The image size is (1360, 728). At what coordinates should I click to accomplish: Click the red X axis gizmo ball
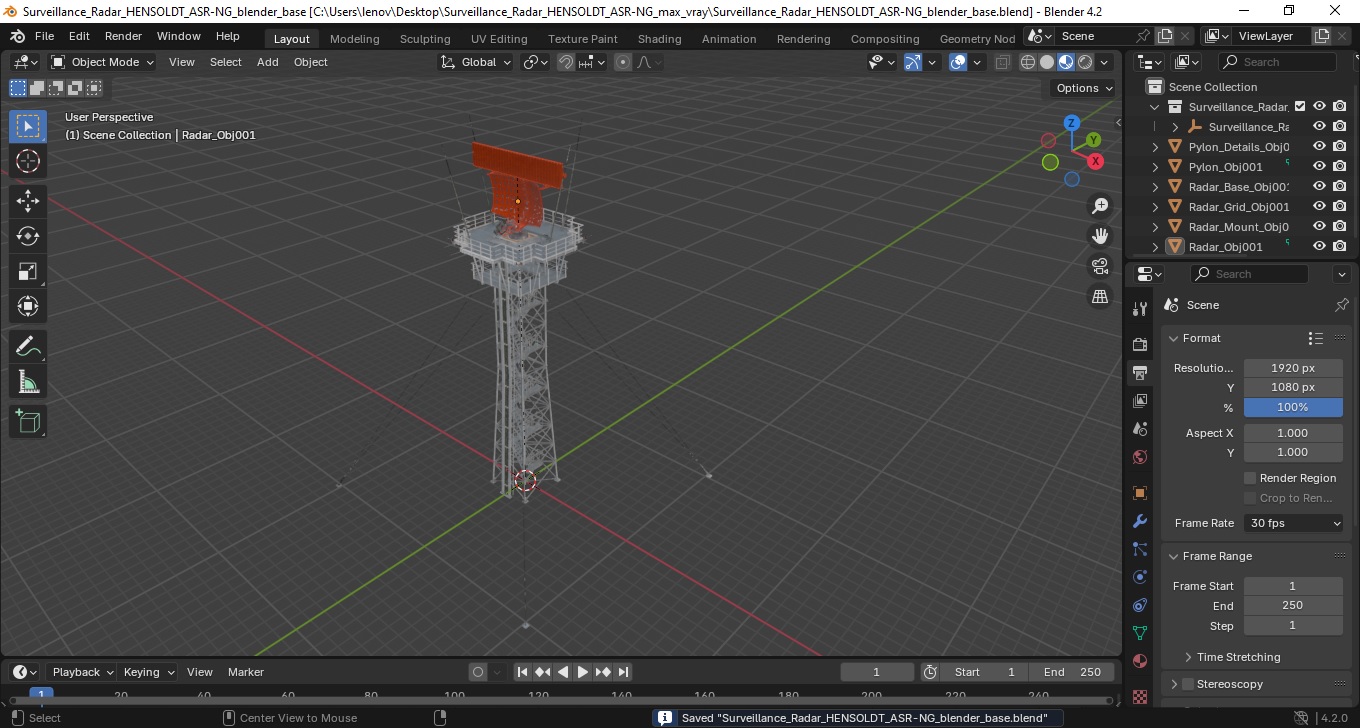[x=1095, y=161]
